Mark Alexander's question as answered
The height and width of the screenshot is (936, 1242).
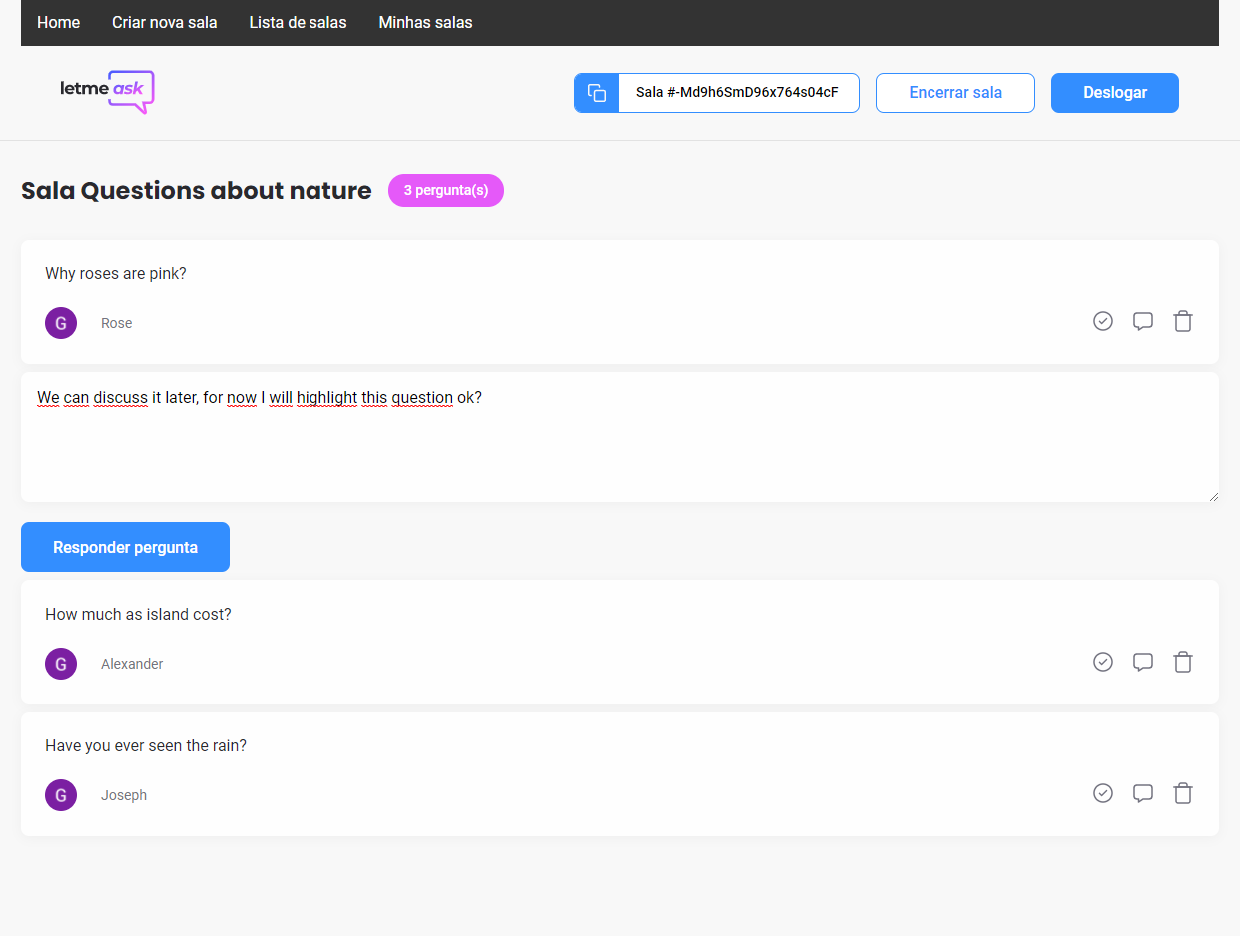coord(1103,662)
